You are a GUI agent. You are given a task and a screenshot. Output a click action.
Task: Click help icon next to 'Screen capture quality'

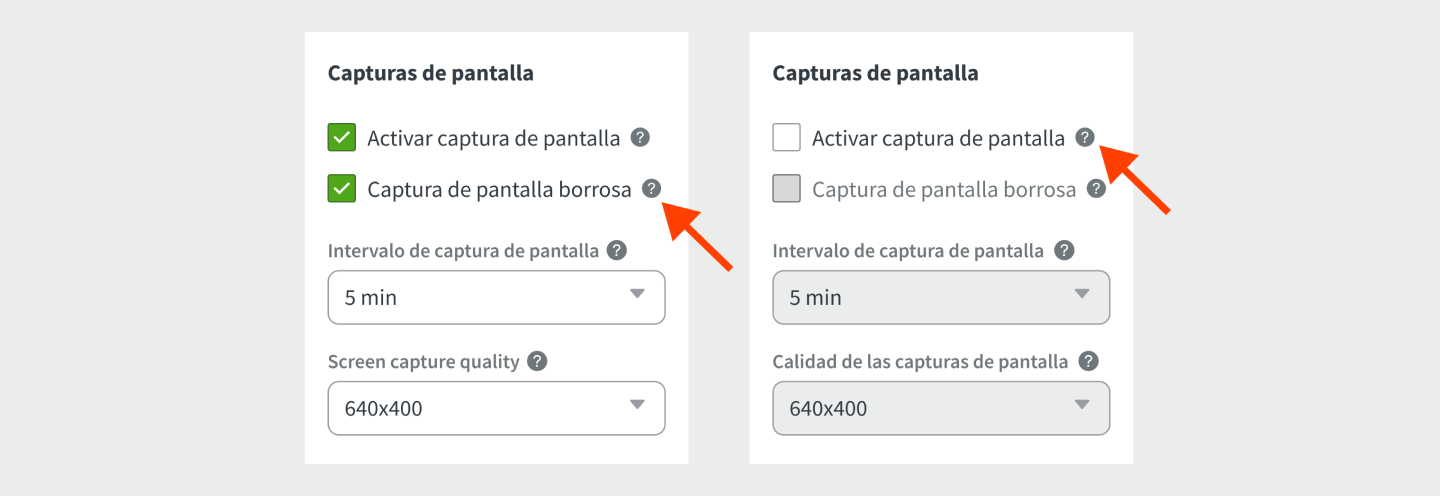537,361
